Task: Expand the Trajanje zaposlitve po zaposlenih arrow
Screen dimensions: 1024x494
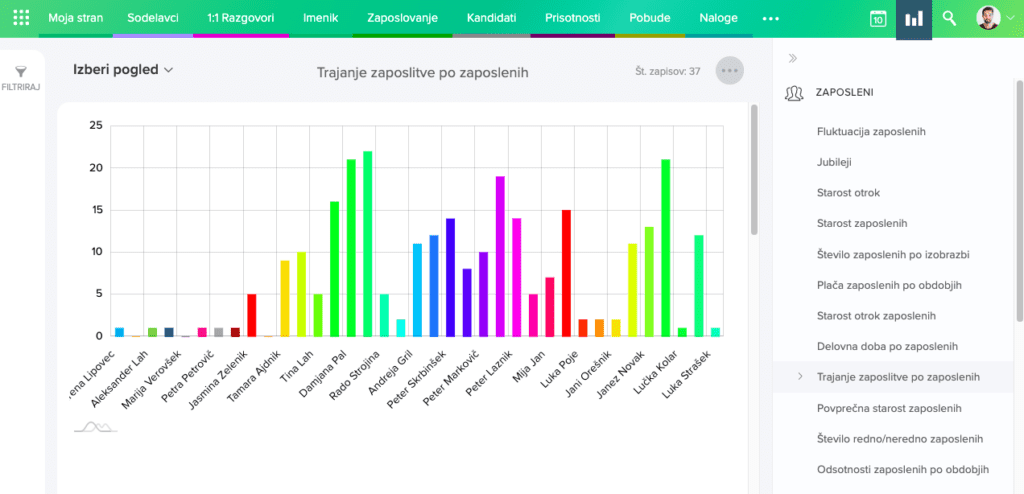Action: tap(799, 377)
